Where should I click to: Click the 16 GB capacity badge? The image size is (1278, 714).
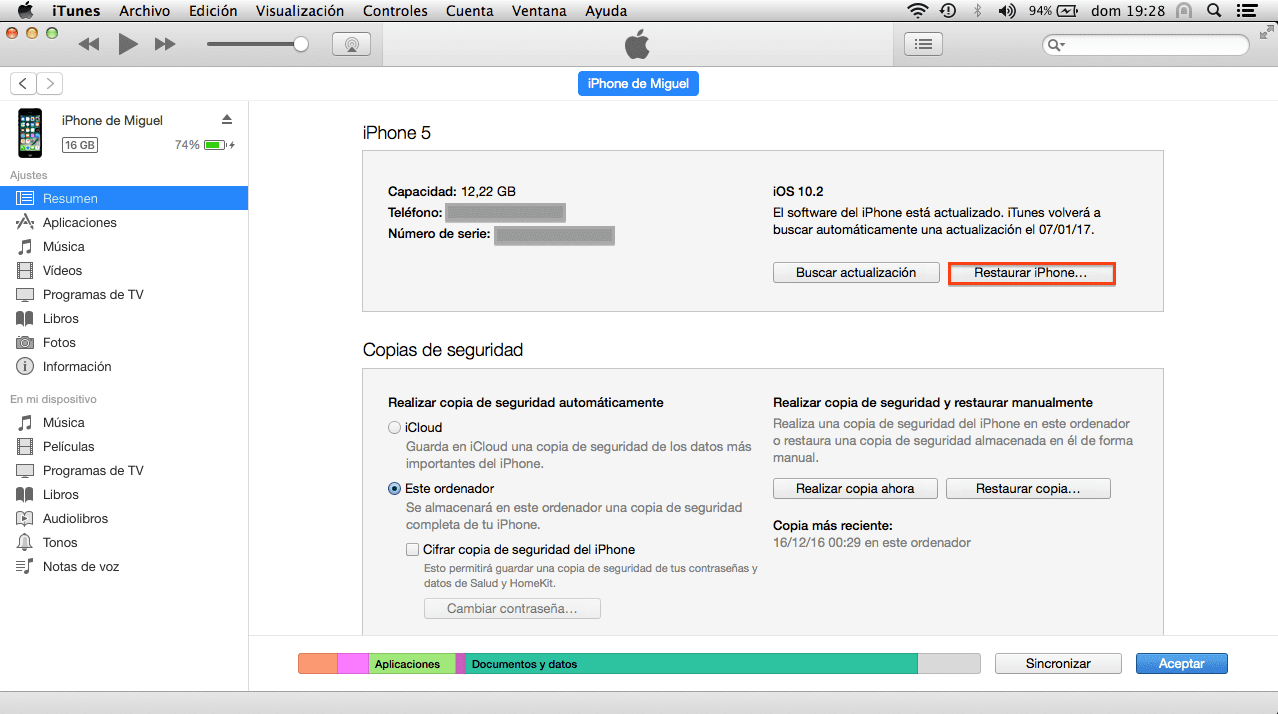click(80, 145)
